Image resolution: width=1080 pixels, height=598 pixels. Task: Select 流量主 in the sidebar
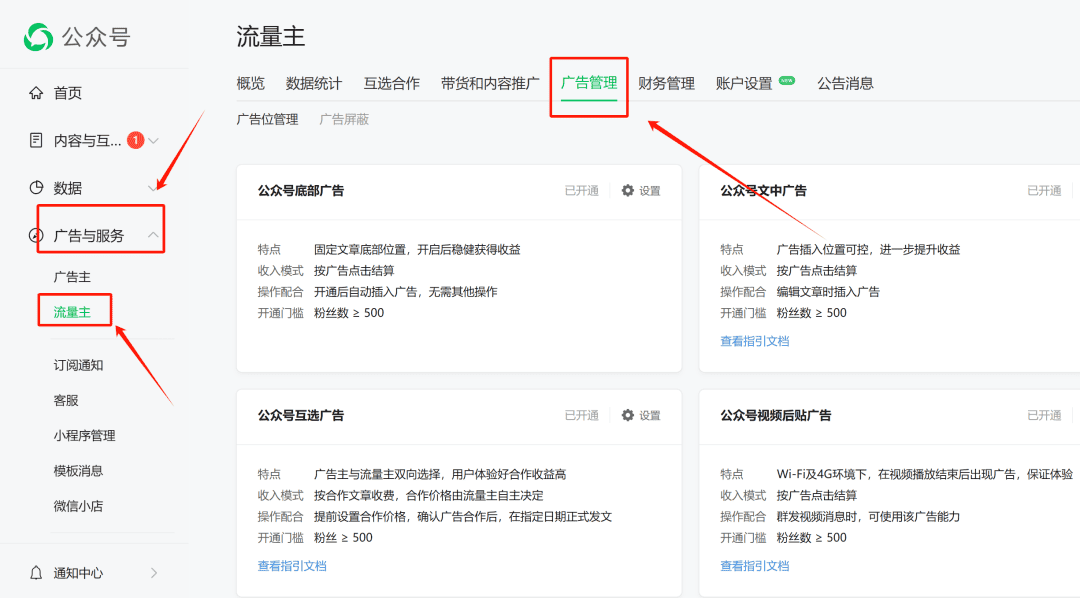click(x=72, y=312)
